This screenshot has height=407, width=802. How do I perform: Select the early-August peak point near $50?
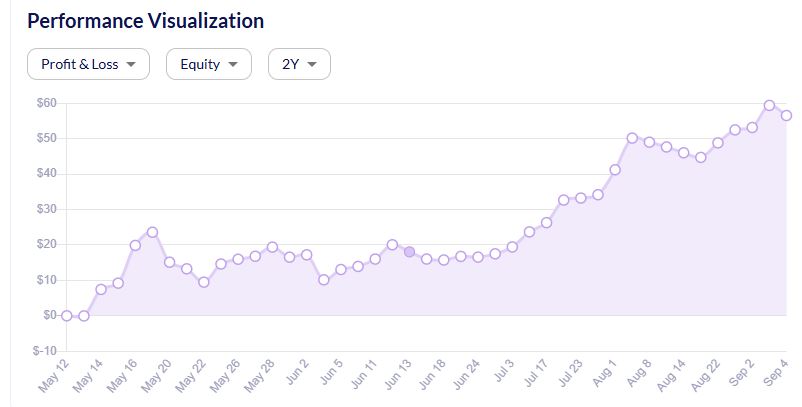632,138
